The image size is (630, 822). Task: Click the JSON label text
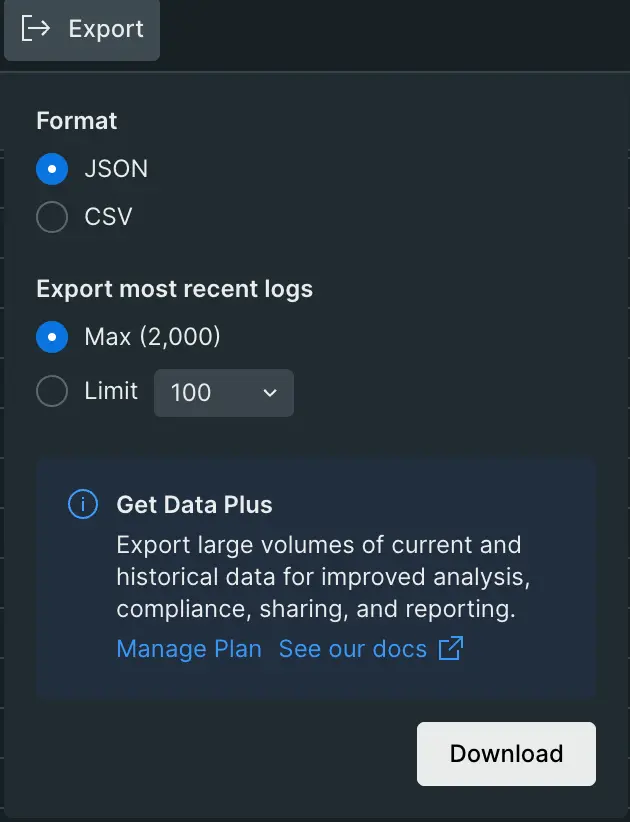114,169
